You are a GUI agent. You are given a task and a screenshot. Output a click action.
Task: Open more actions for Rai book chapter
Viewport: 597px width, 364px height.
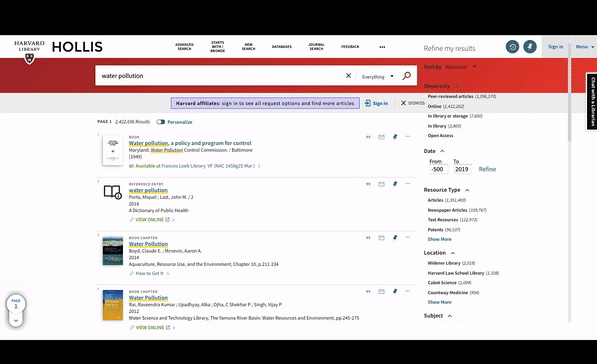[x=408, y=291]
